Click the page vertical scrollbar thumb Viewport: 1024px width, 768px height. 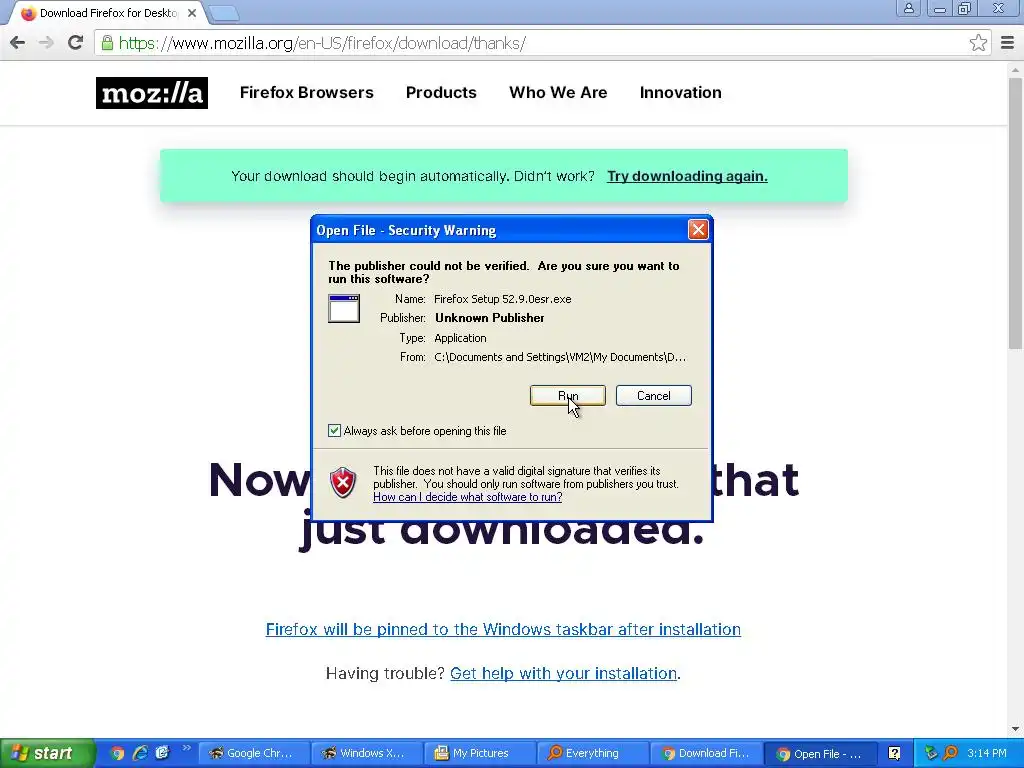1015,214
